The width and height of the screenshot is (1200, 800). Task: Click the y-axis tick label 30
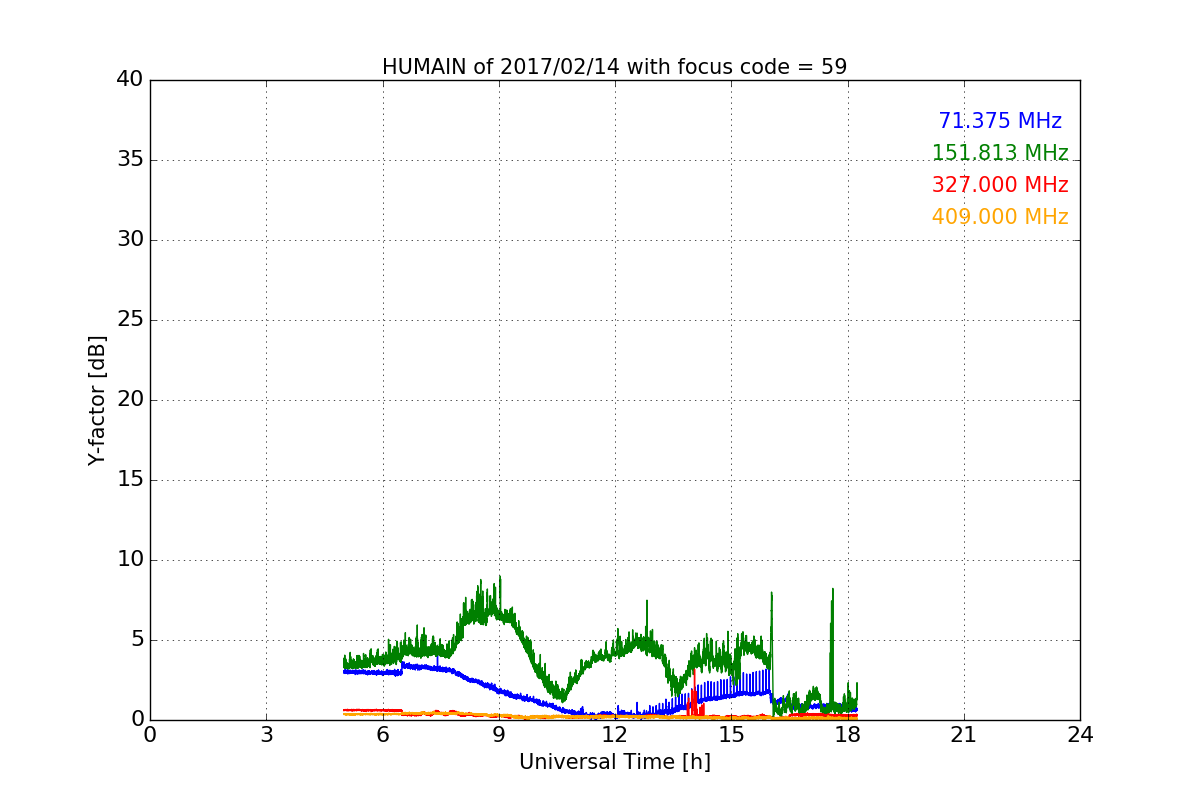click(x=130, y=240)
